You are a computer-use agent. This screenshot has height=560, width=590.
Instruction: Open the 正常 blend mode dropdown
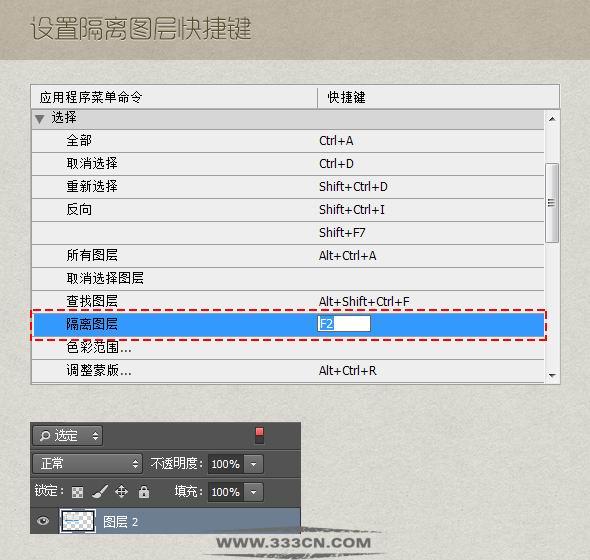tap(88, 463)
